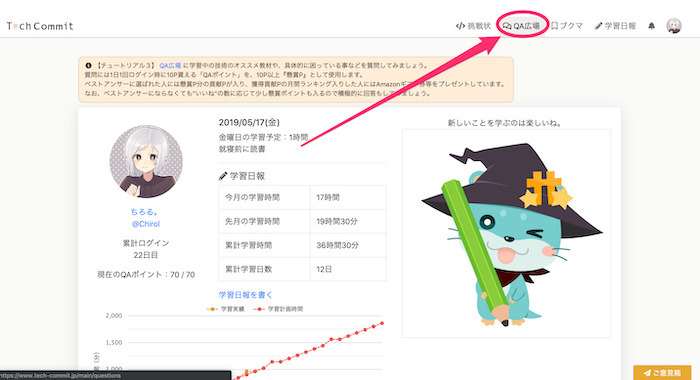Open the @Chirol handle link

146,224
